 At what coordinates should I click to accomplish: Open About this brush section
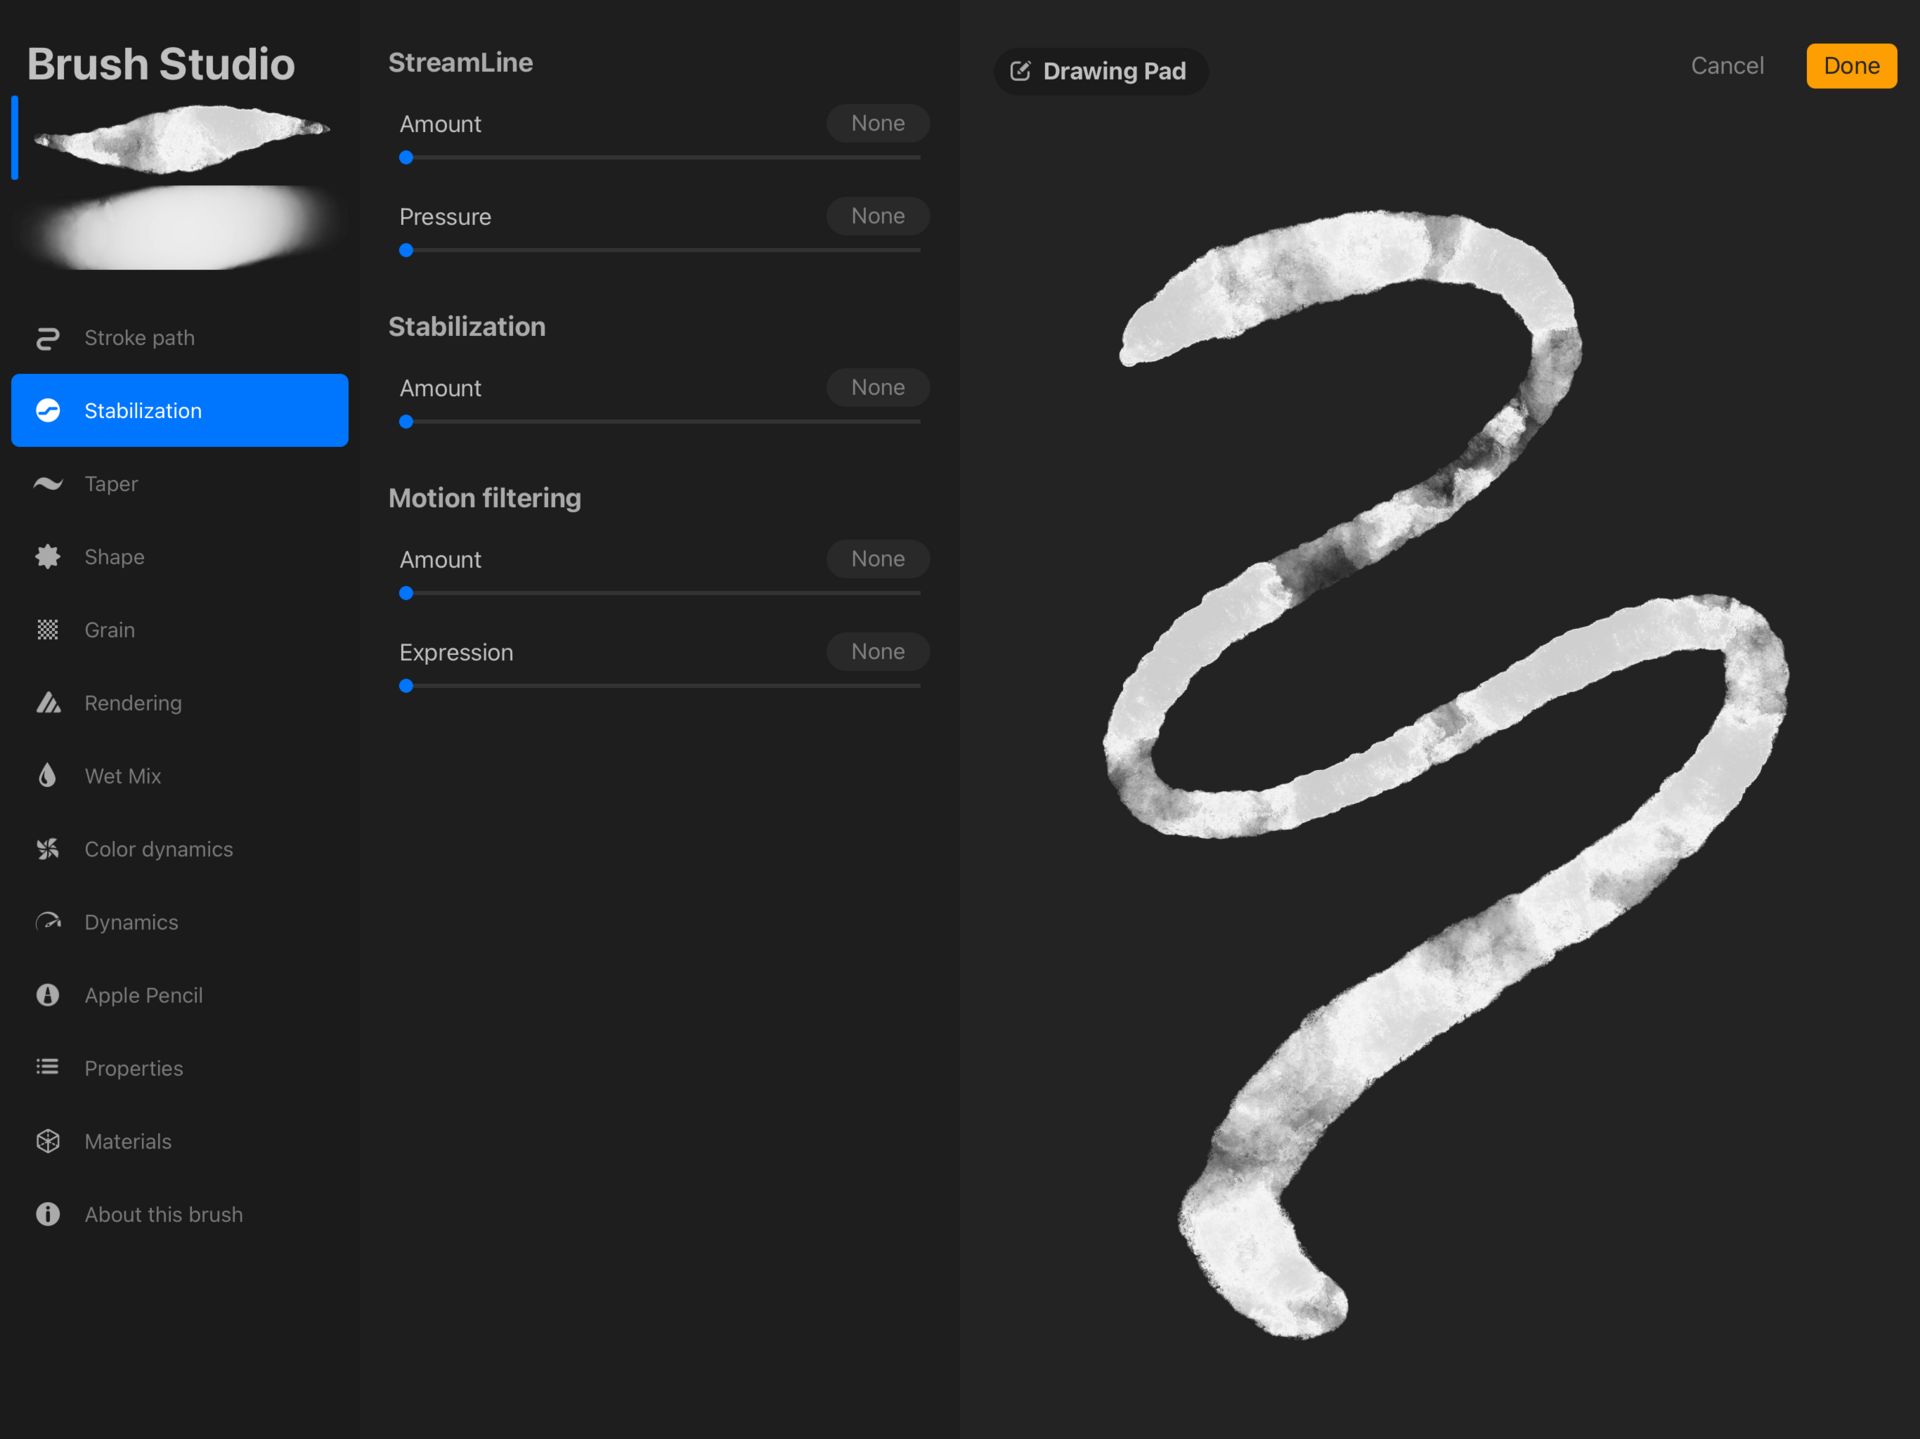[x=163, y=1214]
